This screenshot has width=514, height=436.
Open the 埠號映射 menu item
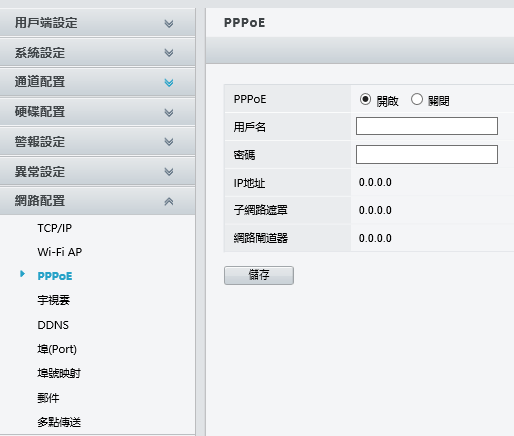[x=59, y=373]
